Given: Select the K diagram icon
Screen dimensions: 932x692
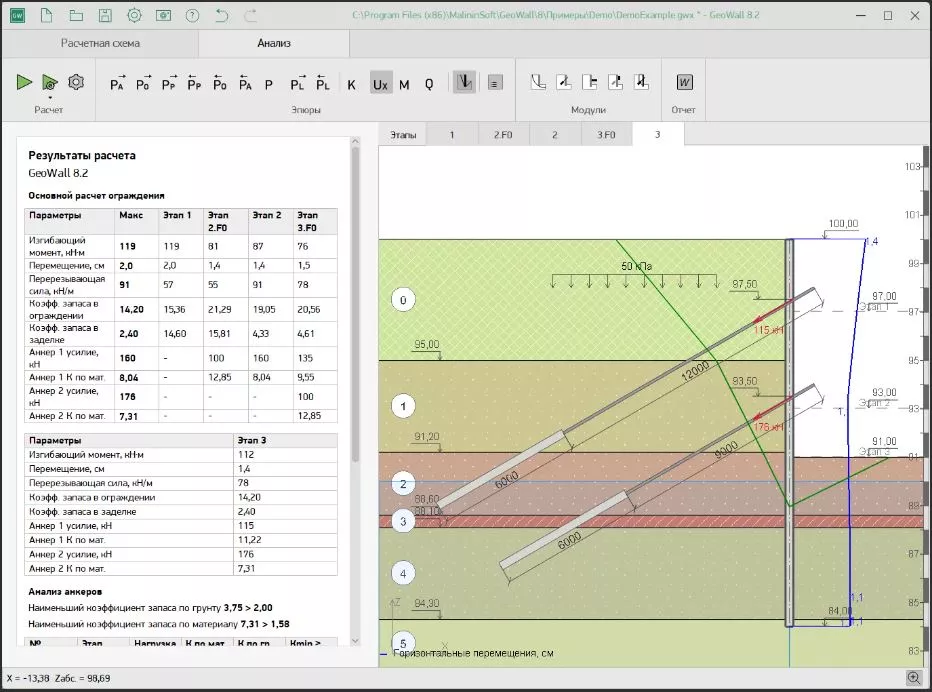Looking at the screenshot, I should [x=351, y=85].
